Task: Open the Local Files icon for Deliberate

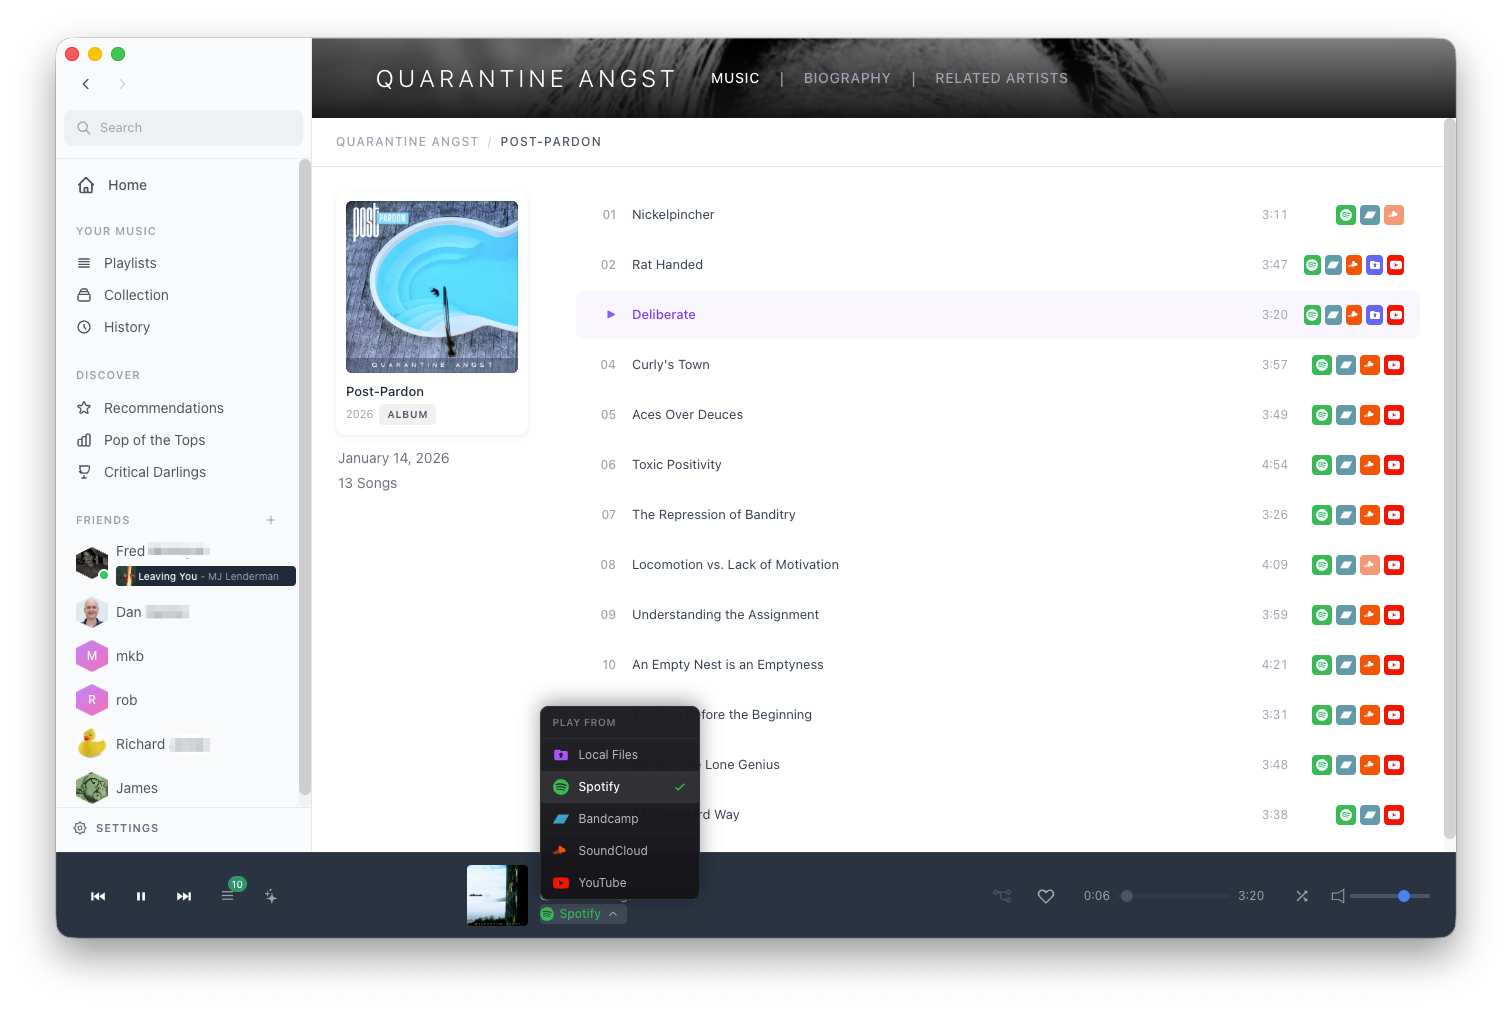Action: pyautogui.click(x=1374, y=314)
